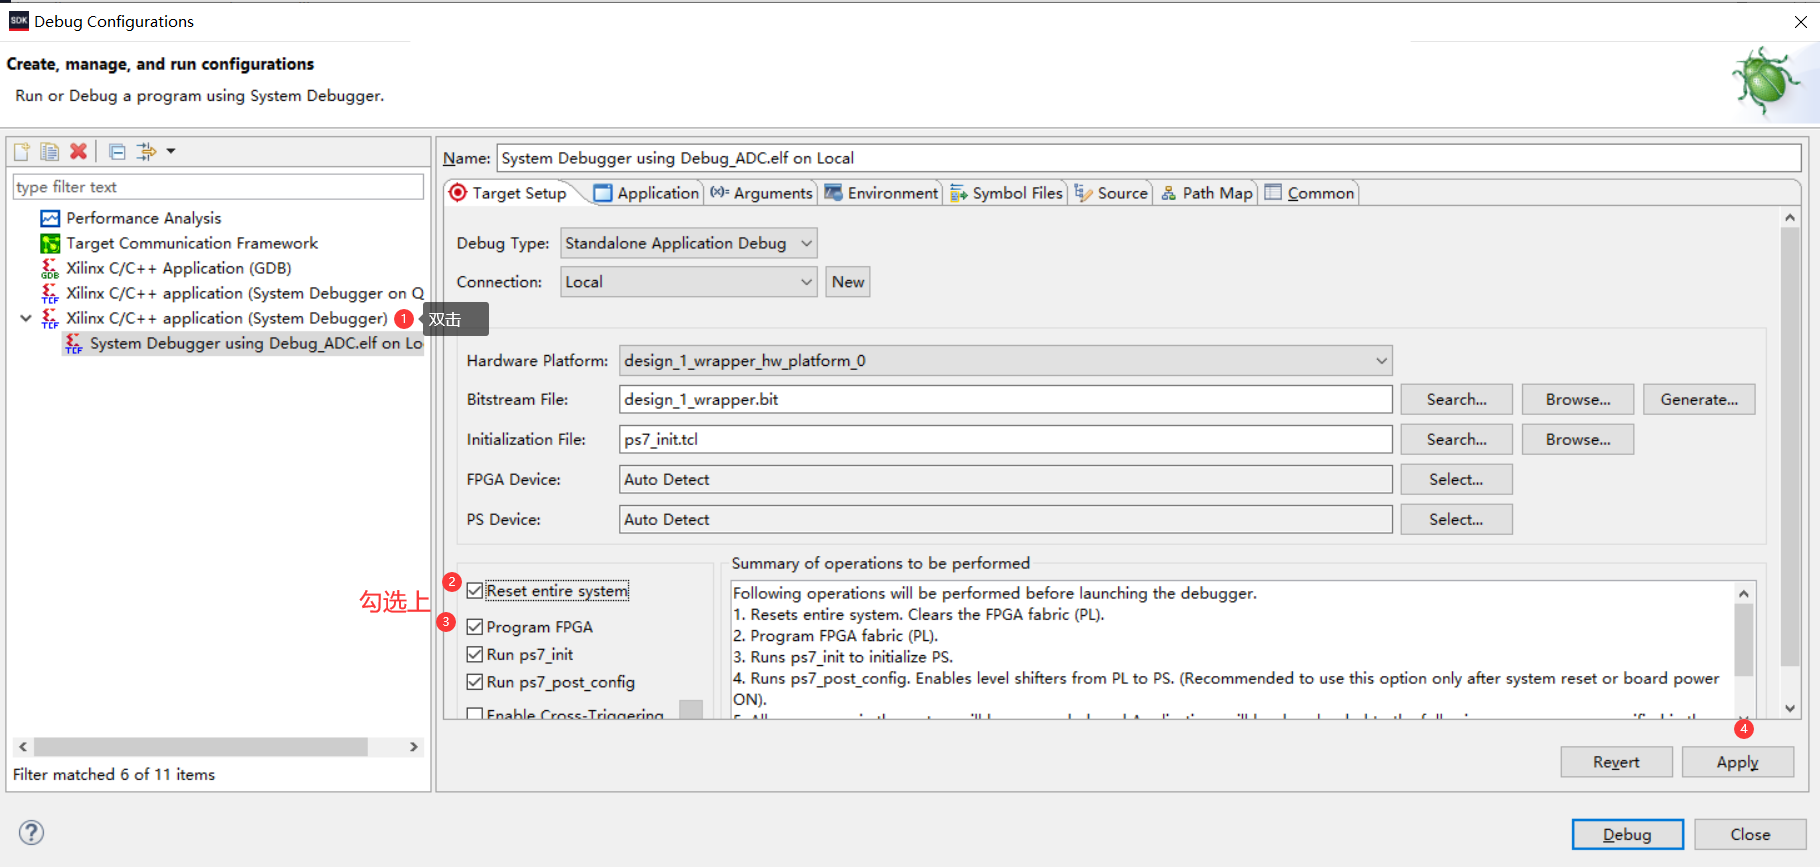Click the type filter text field
1820x867 pixels.
coord(218,187)
